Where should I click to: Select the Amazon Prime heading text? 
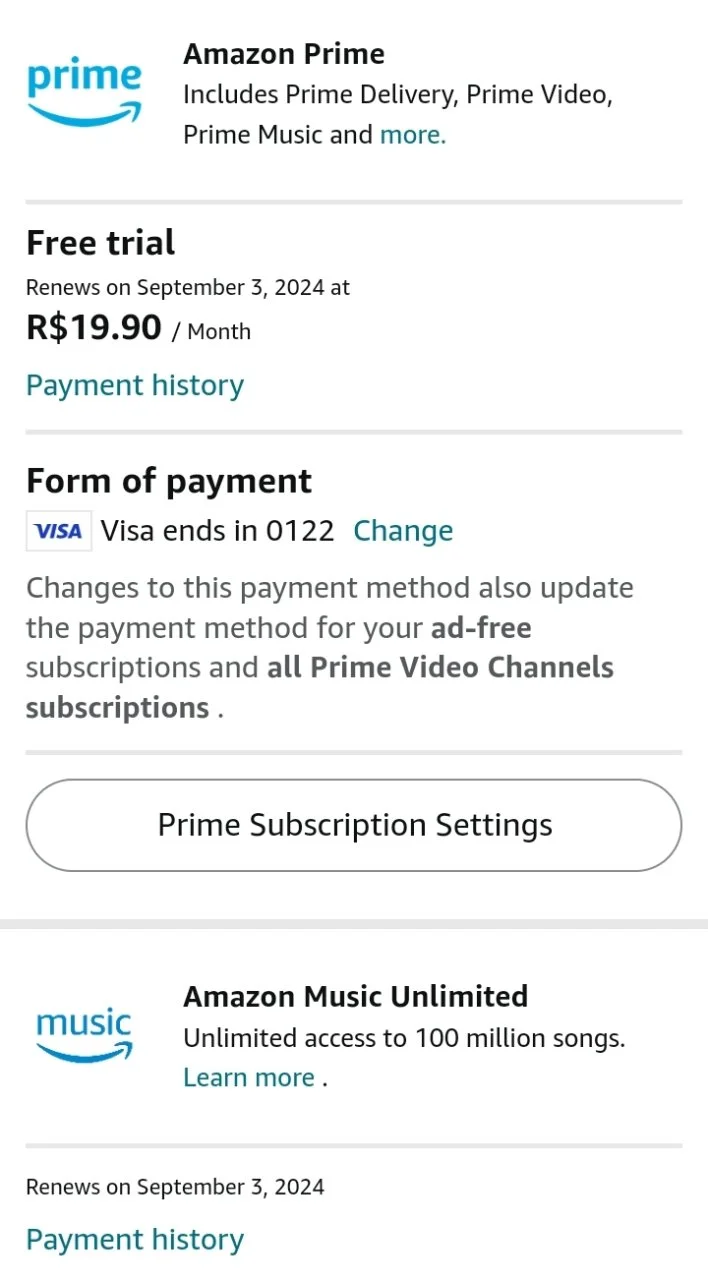[x=284, y=54]
